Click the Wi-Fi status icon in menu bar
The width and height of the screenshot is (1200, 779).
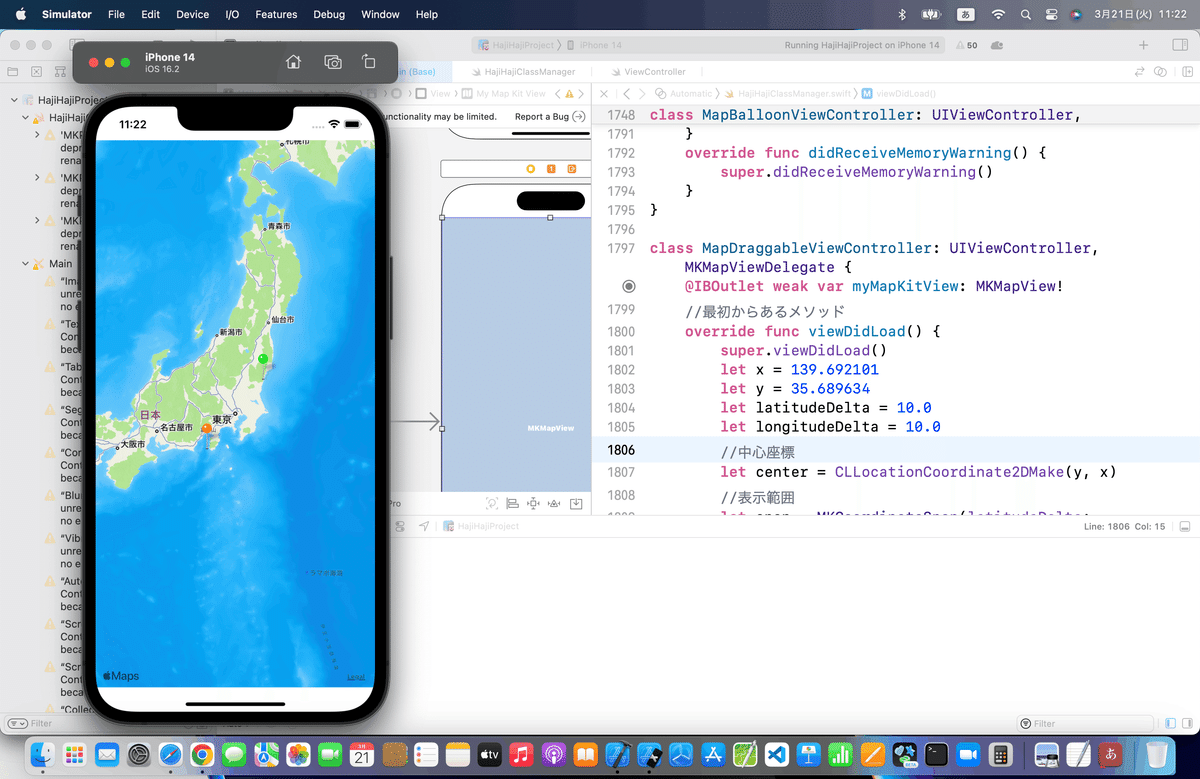[x=997, y=14]
